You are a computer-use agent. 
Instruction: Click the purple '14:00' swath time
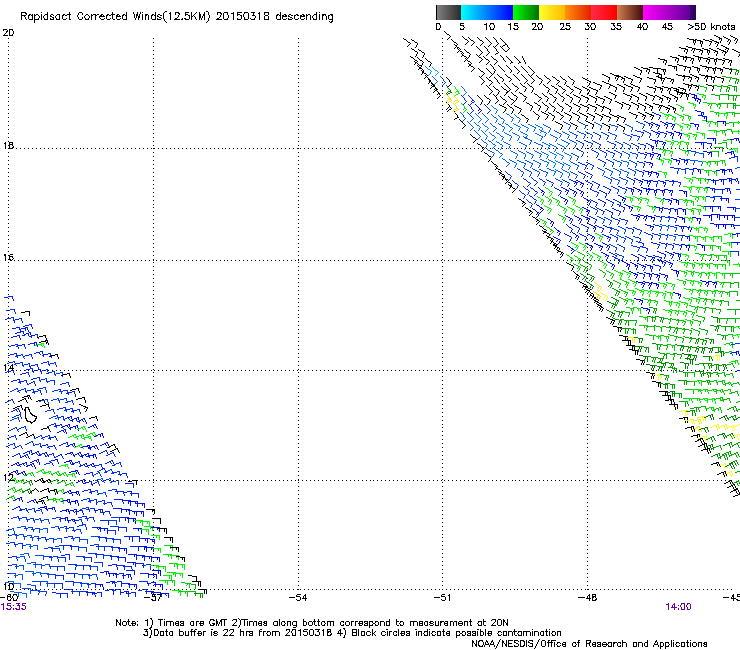pyautogui.click(x=678, y=607)
